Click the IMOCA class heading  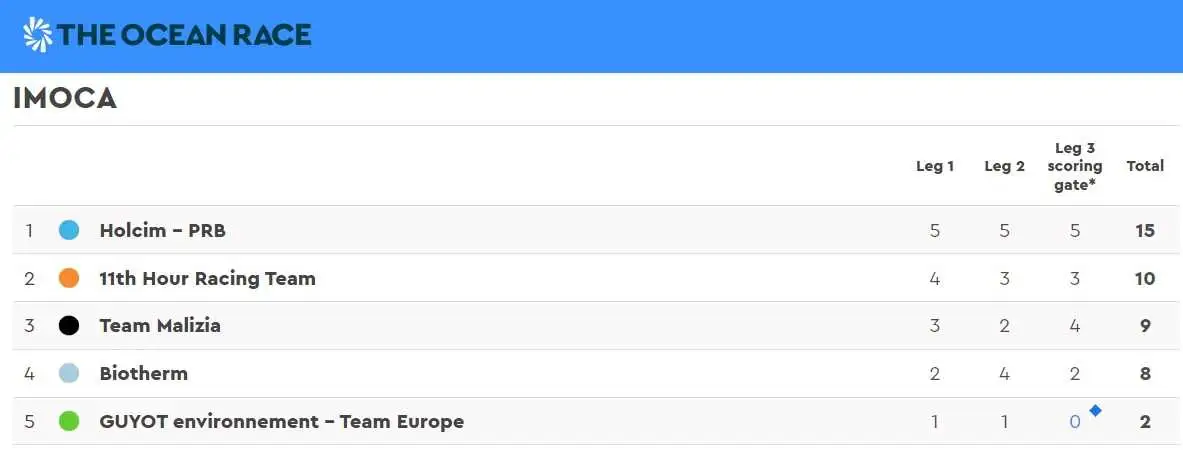tap(65, 98)
